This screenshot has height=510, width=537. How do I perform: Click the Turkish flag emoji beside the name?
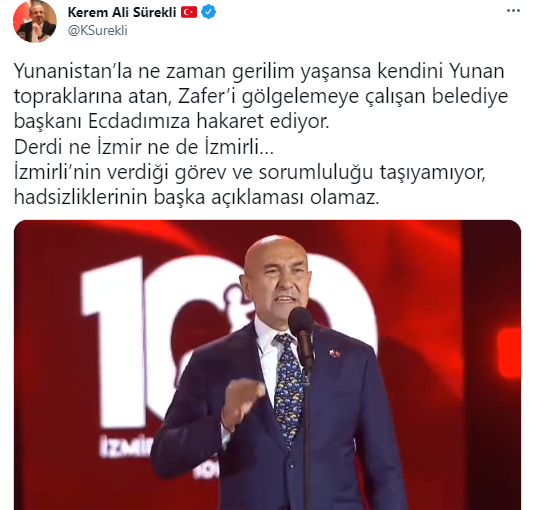coord(189,12)
